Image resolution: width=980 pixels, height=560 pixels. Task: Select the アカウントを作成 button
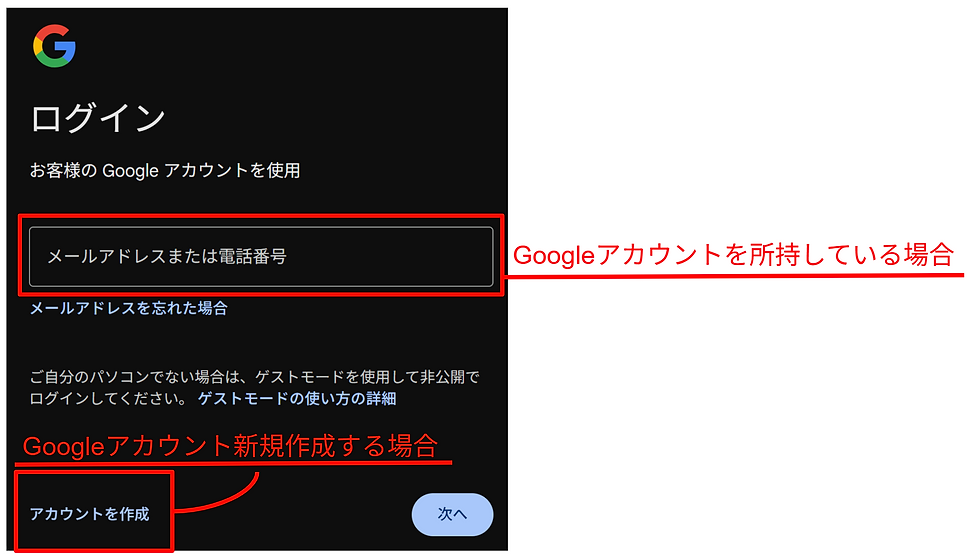click(x=89, y=514)
